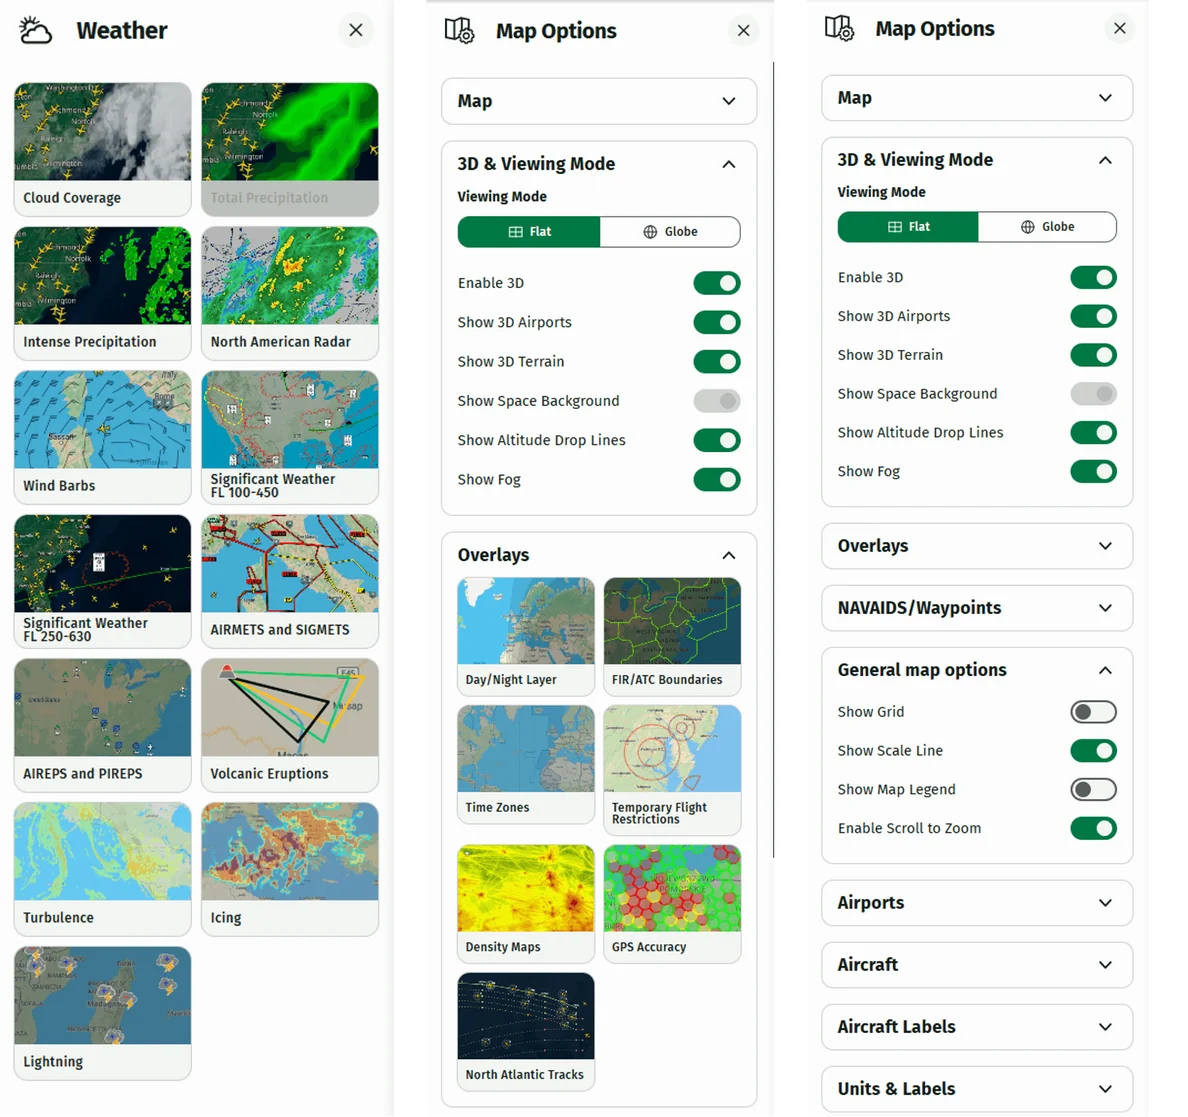Select Flat viewing mode in middle panel
This screenshot has width=1188, height=1117.
[529, 232]
